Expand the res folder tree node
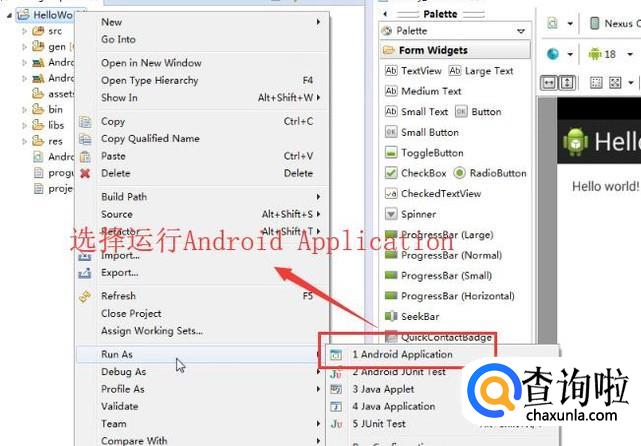 [x=24, y=141]
